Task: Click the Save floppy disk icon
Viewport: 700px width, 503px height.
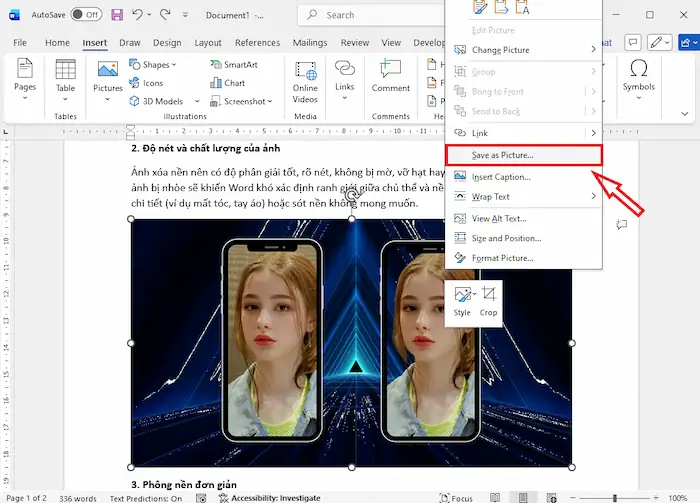Action: (x=117, y=15)
